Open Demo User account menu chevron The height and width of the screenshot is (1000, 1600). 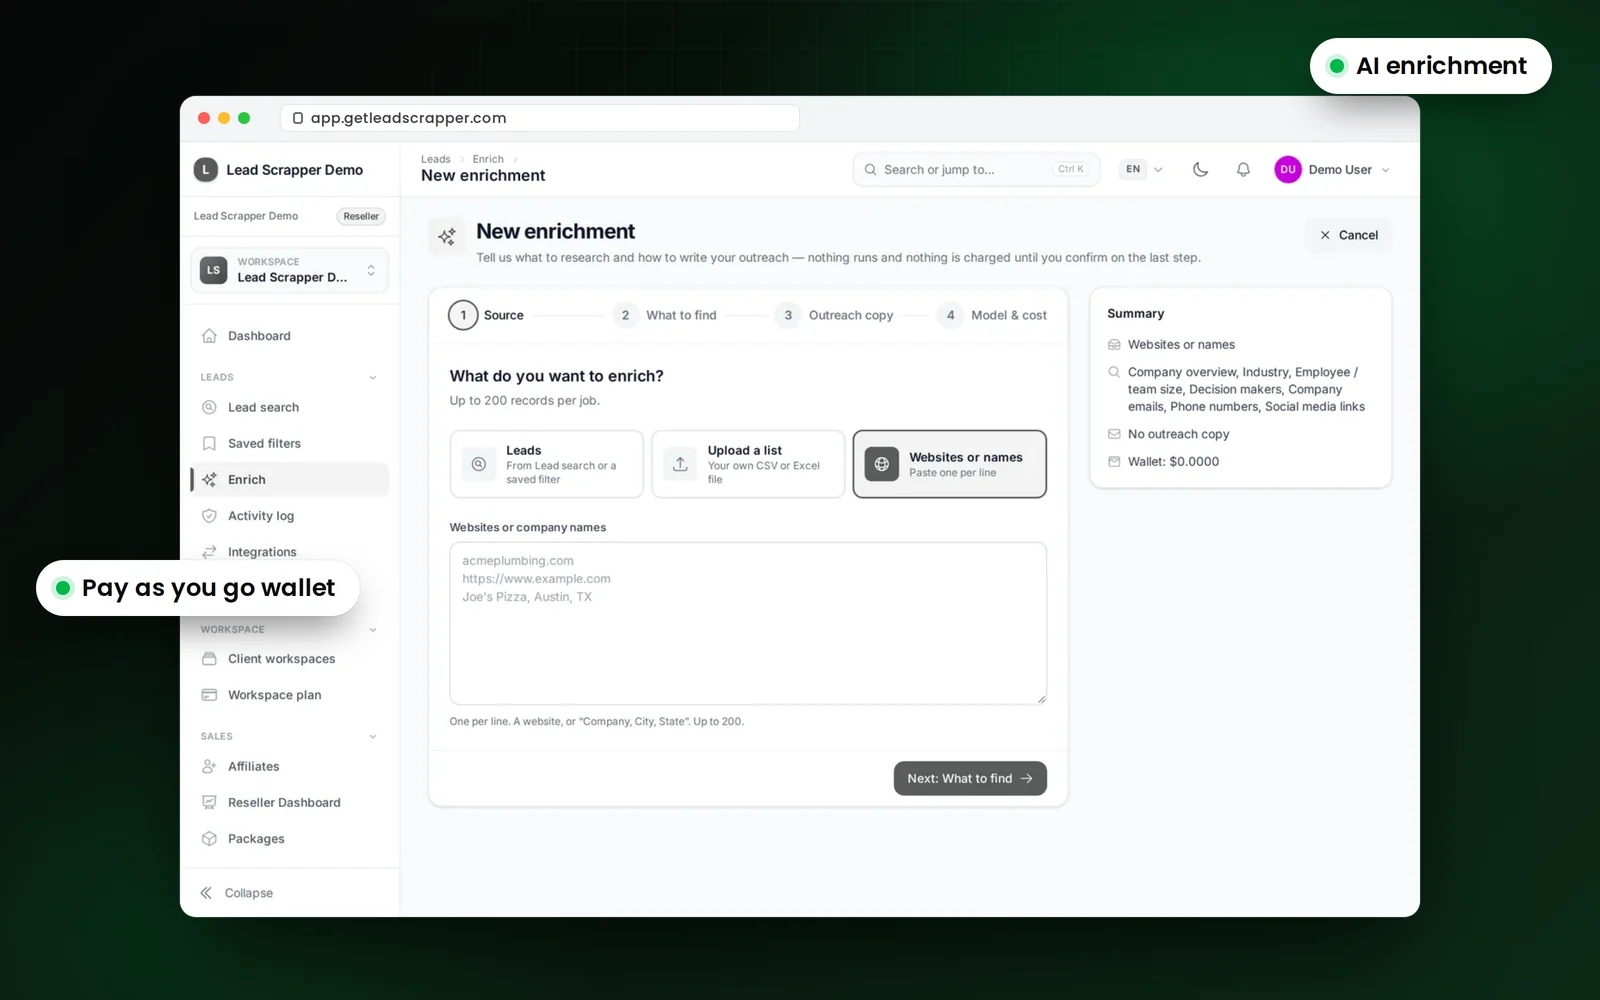(x=1385, y=170)
